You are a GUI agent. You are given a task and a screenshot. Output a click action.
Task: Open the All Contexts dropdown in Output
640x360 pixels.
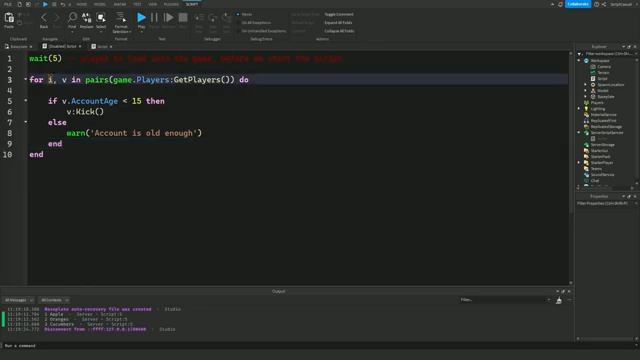tap(55, 300)
